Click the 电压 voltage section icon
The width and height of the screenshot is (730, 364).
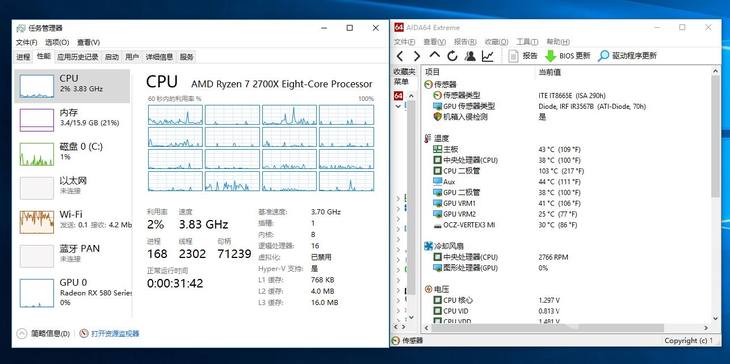point(429,289)
